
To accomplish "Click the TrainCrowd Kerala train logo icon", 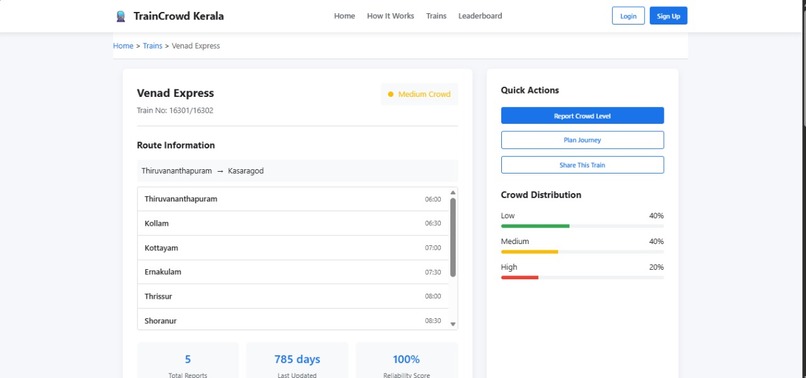I will click(121, 16).
